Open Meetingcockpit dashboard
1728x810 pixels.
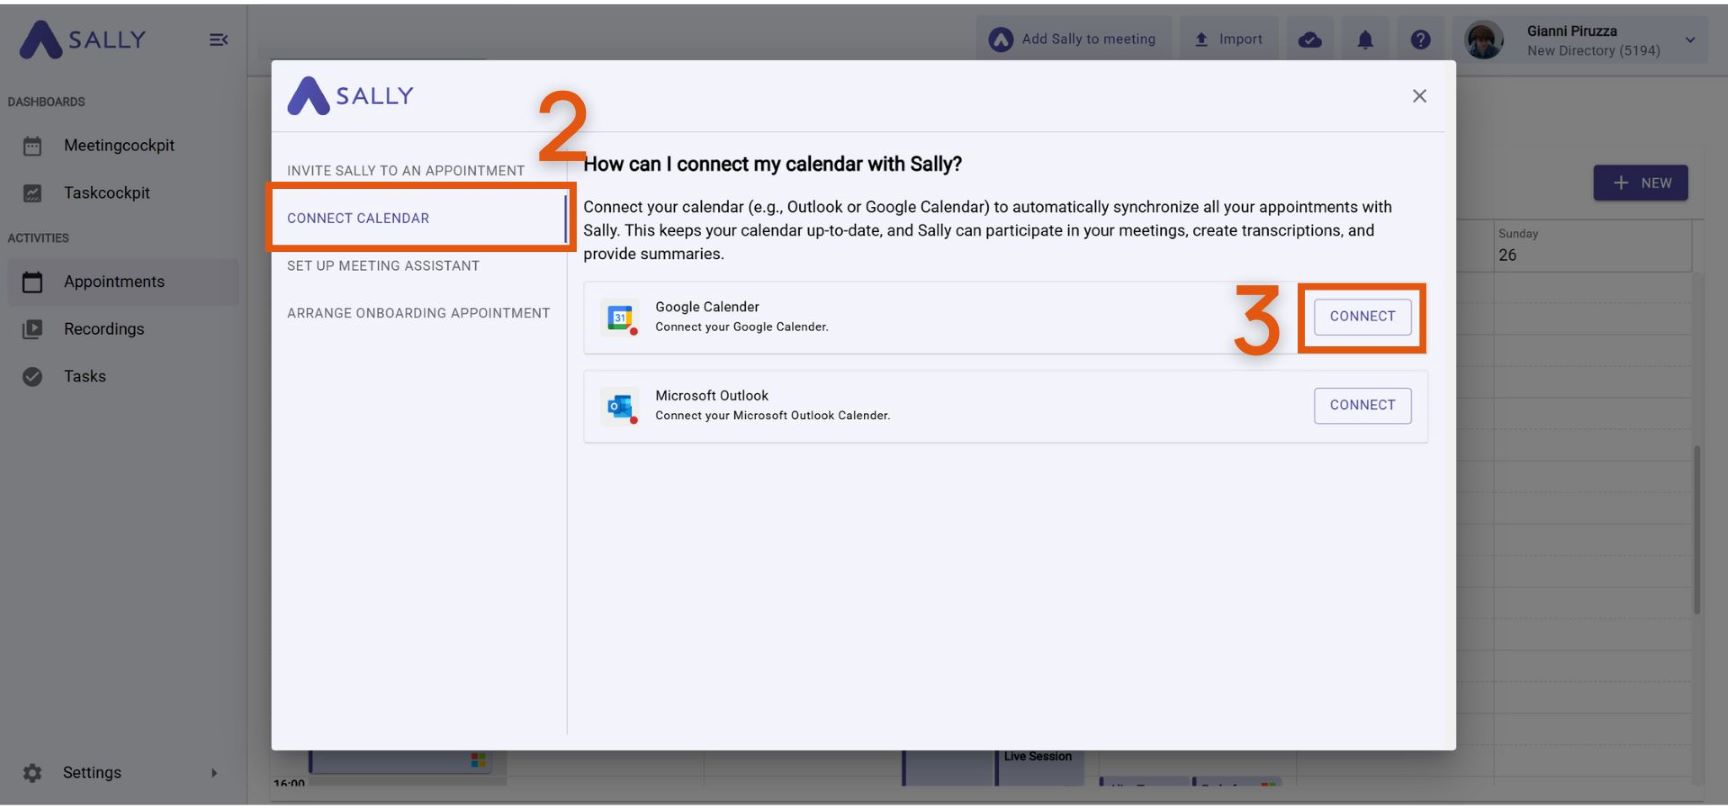click(120, 146)
